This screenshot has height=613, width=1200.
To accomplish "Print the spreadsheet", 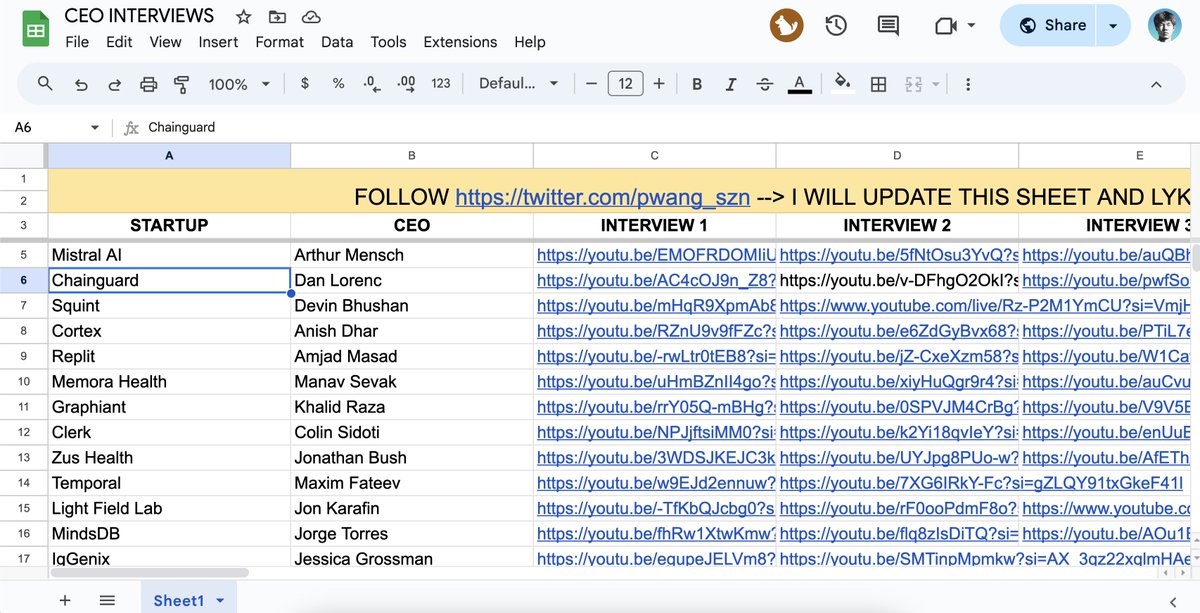I will click(149, 84).
